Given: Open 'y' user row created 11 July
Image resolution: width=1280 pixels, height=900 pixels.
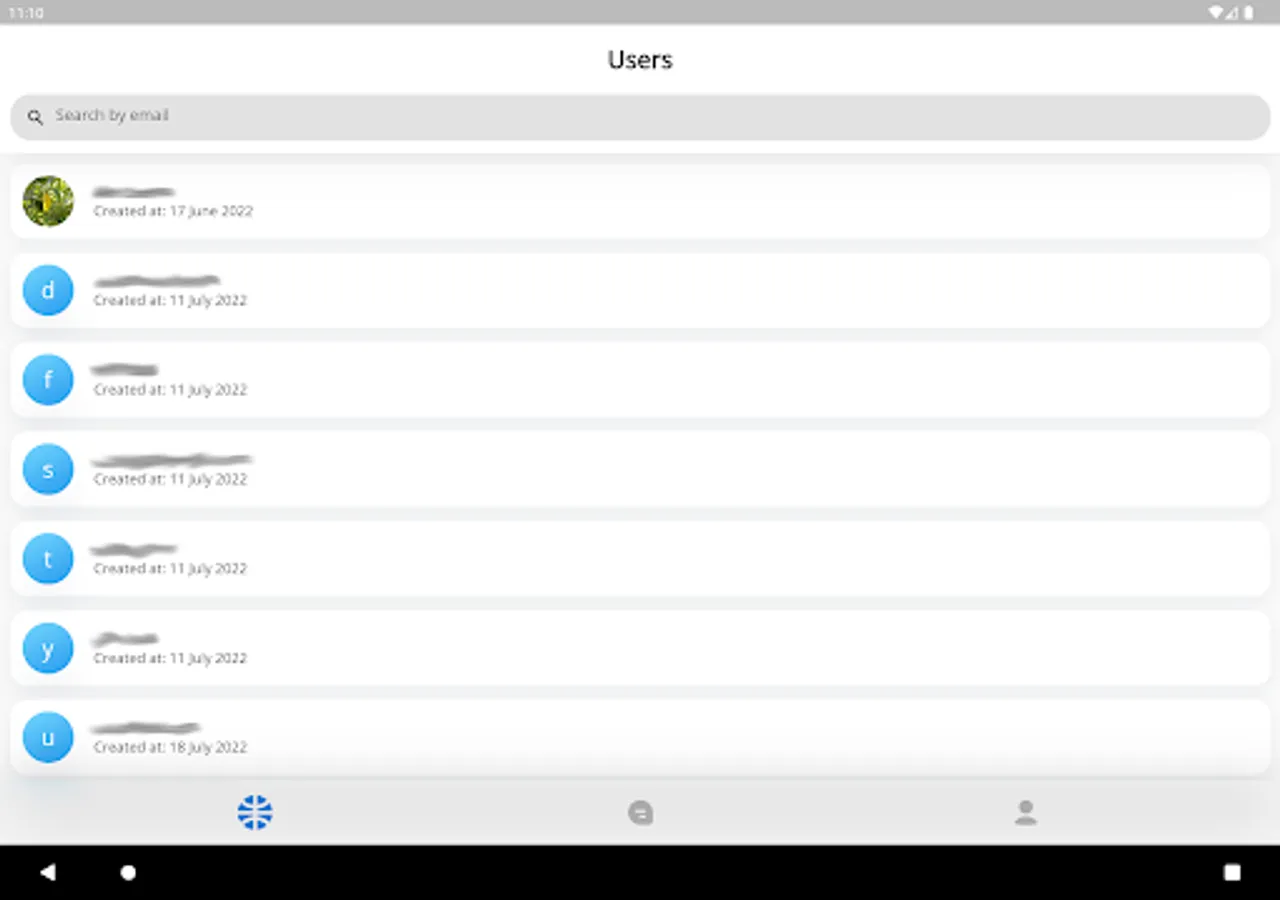Looking at the screenshot, I should point(640,648).
